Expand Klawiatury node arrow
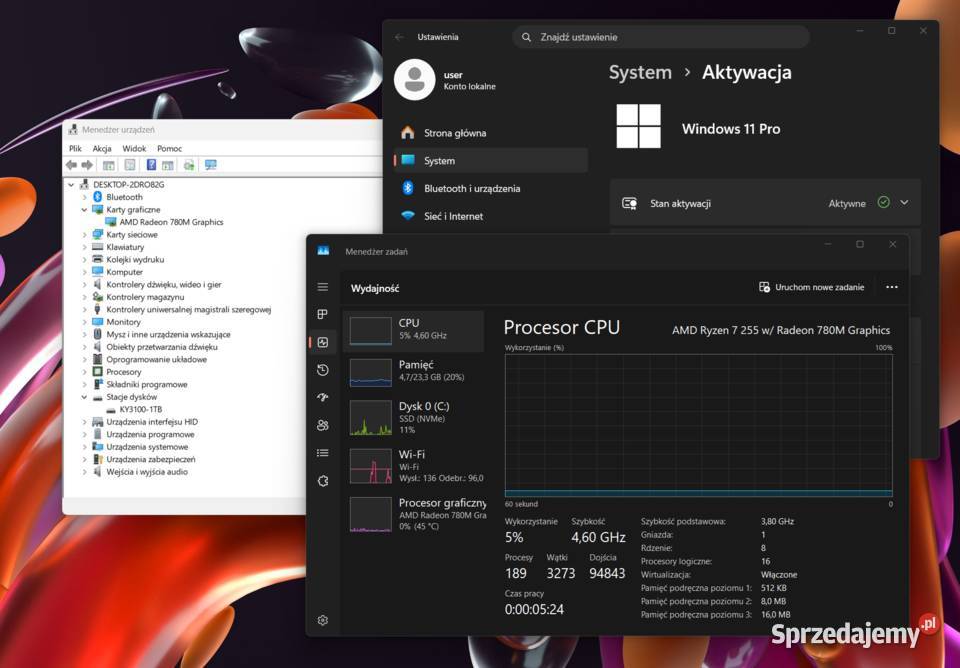960x668 pixels. tap(84, 247)
